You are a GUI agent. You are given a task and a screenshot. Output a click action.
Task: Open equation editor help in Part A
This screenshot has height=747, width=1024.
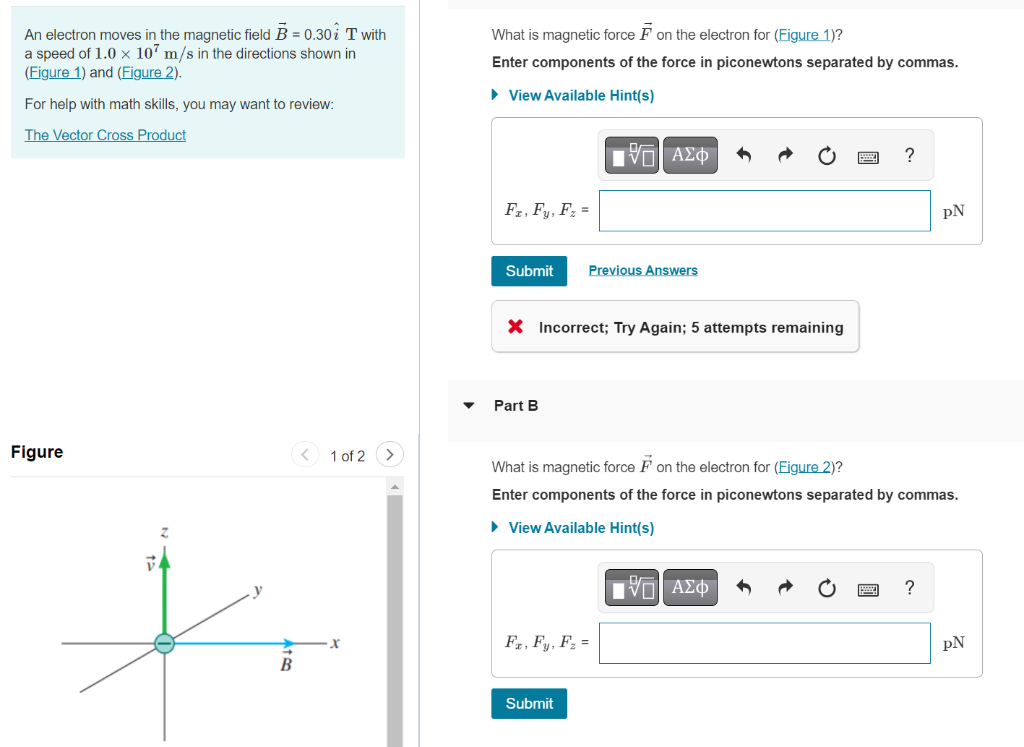click(909, 156)
